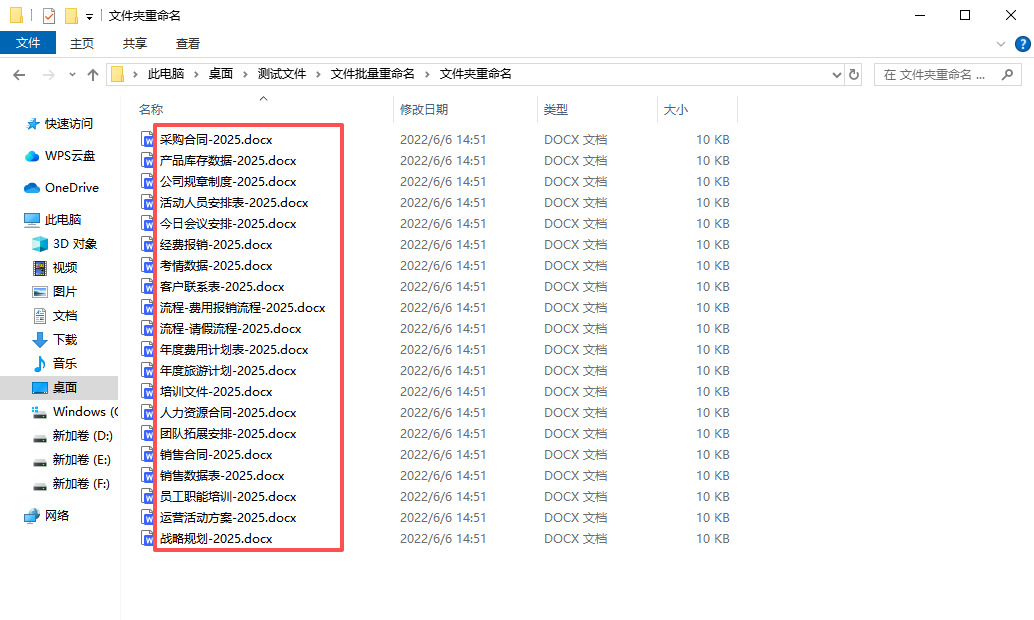Click 测试文件 in the address breadcrumb
The width and height of the screenshot is (1034, 620).
pos(282,74)
